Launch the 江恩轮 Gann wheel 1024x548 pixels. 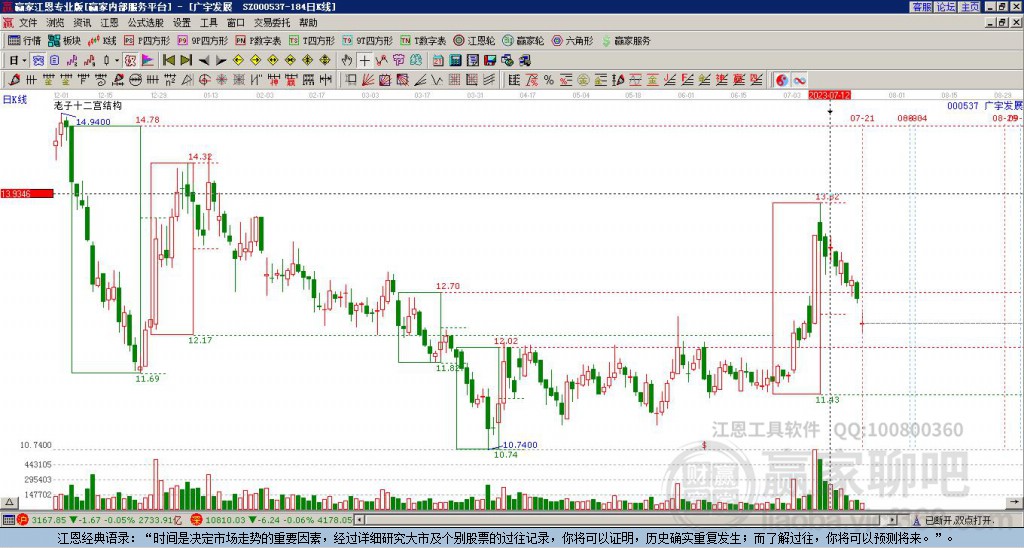pos(474,40)
